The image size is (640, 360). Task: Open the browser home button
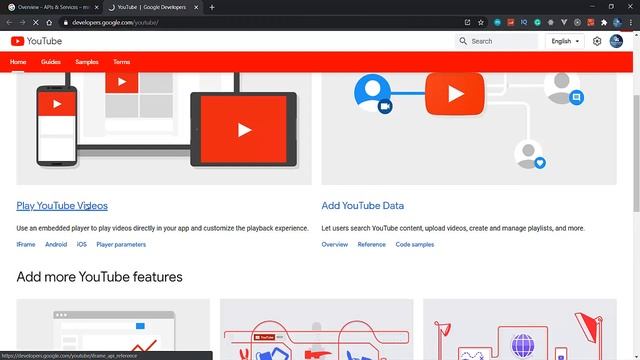tap(49, 22)
